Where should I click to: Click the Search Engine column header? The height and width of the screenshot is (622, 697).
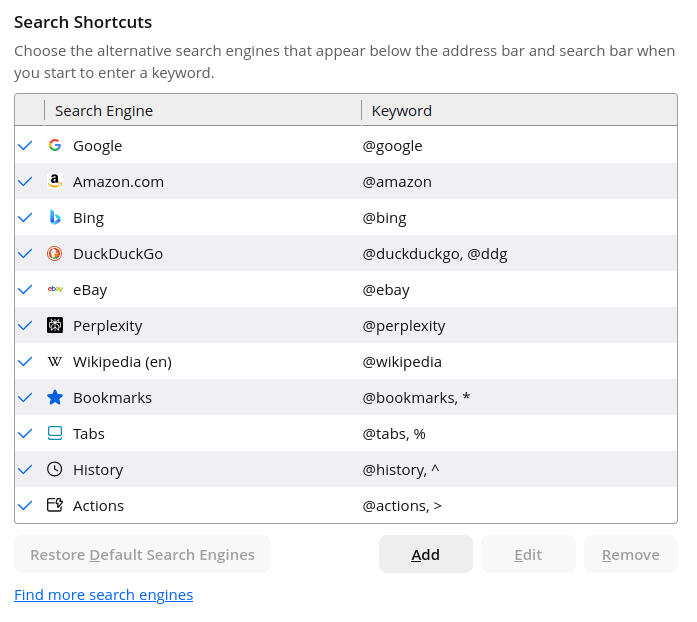pos(203,111)
